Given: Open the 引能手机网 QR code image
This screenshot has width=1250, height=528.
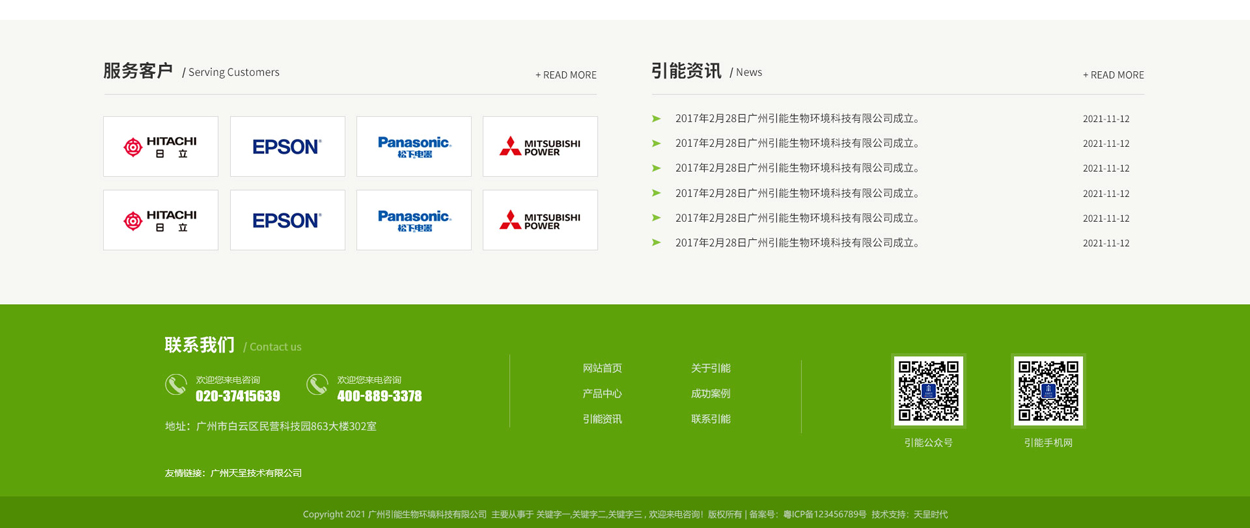Looking at the screenshot, I should point(1048,391).
